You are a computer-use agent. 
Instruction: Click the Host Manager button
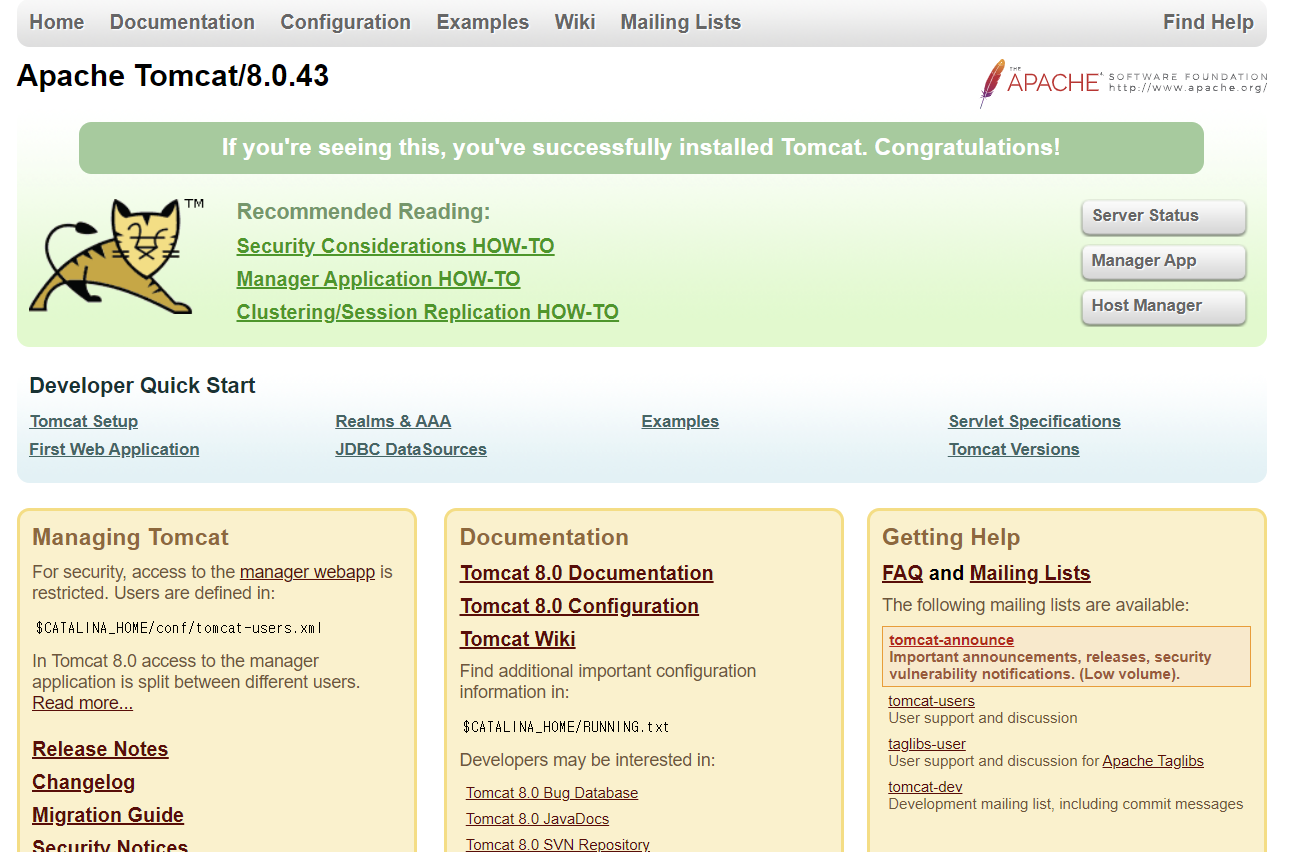click(1164, 306)
